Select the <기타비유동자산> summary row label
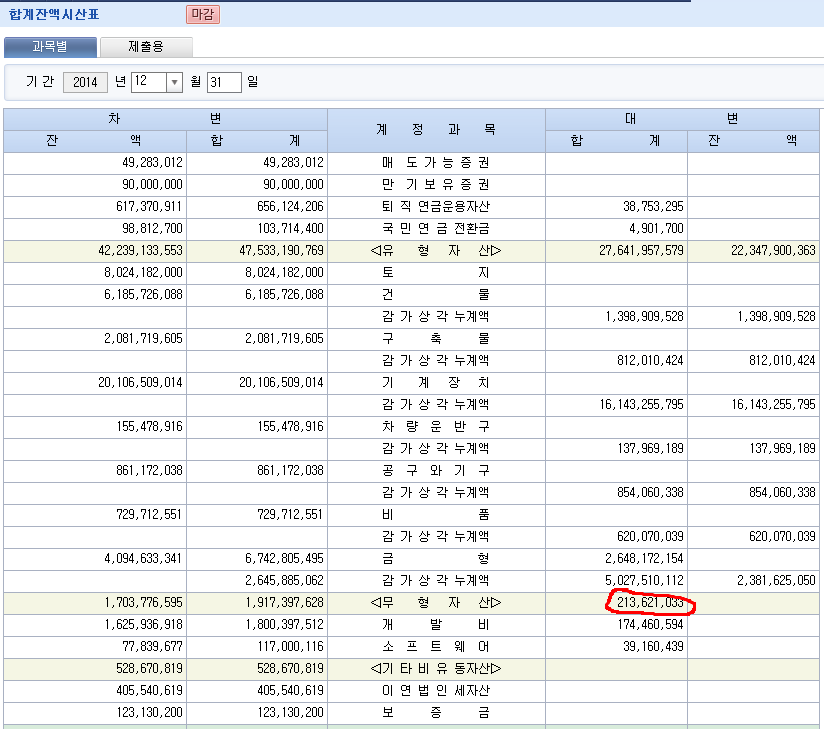The image size is (824, 729). click(436, 669)
